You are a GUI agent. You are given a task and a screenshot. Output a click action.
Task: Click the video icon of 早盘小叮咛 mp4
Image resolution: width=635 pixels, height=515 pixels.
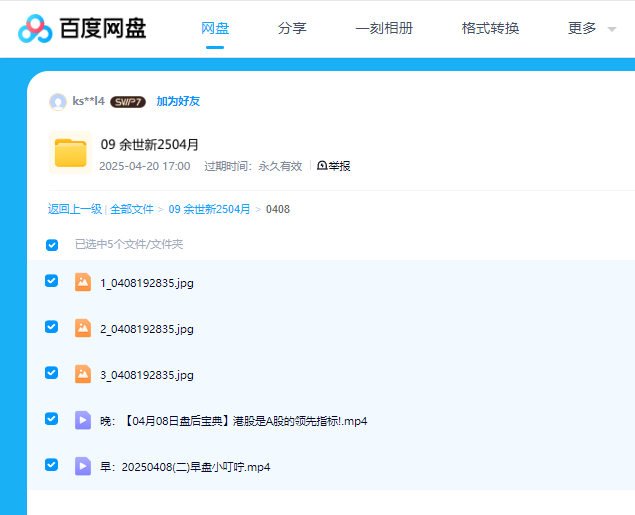click(x=83, y=467)
